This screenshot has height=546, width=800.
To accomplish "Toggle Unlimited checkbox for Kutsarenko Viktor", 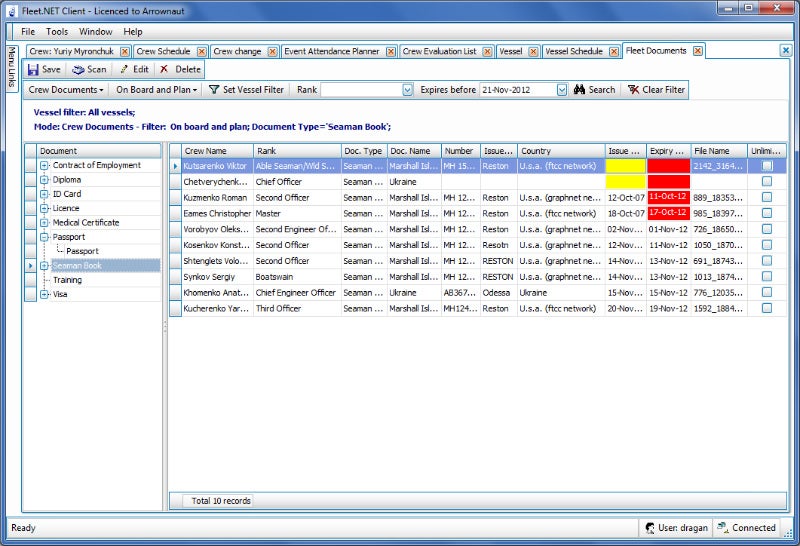I will point(767,166).
